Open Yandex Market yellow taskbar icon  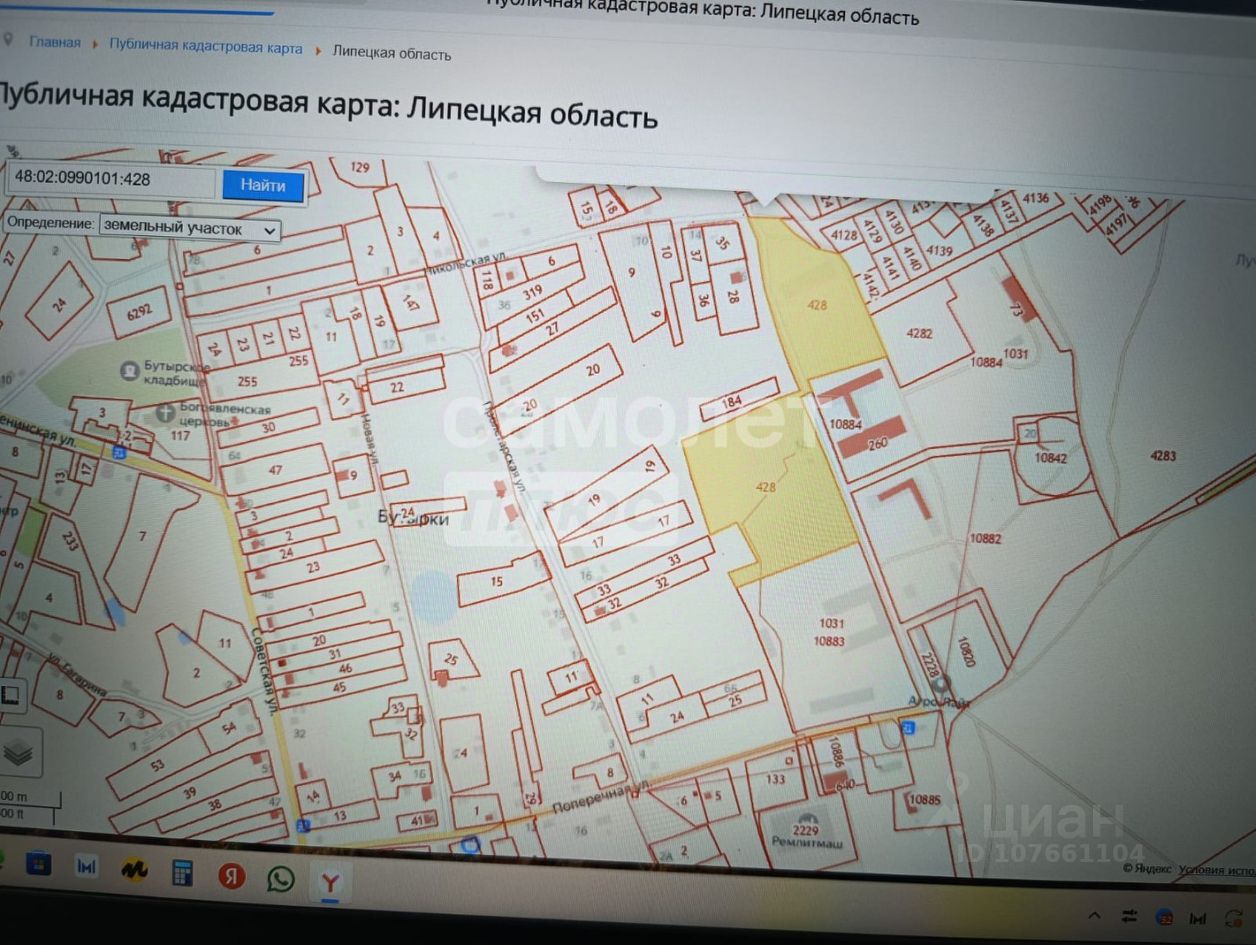[x=135, y=870]
